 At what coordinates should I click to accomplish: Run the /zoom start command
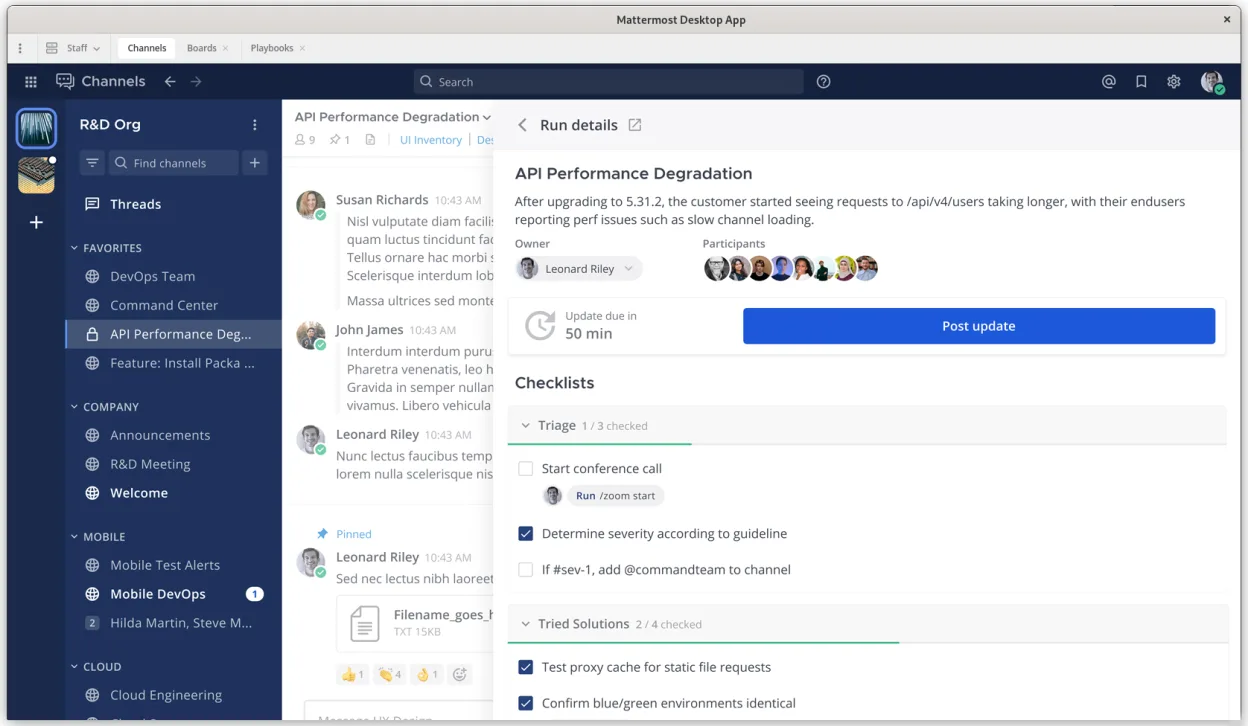[x=616, y=496]
